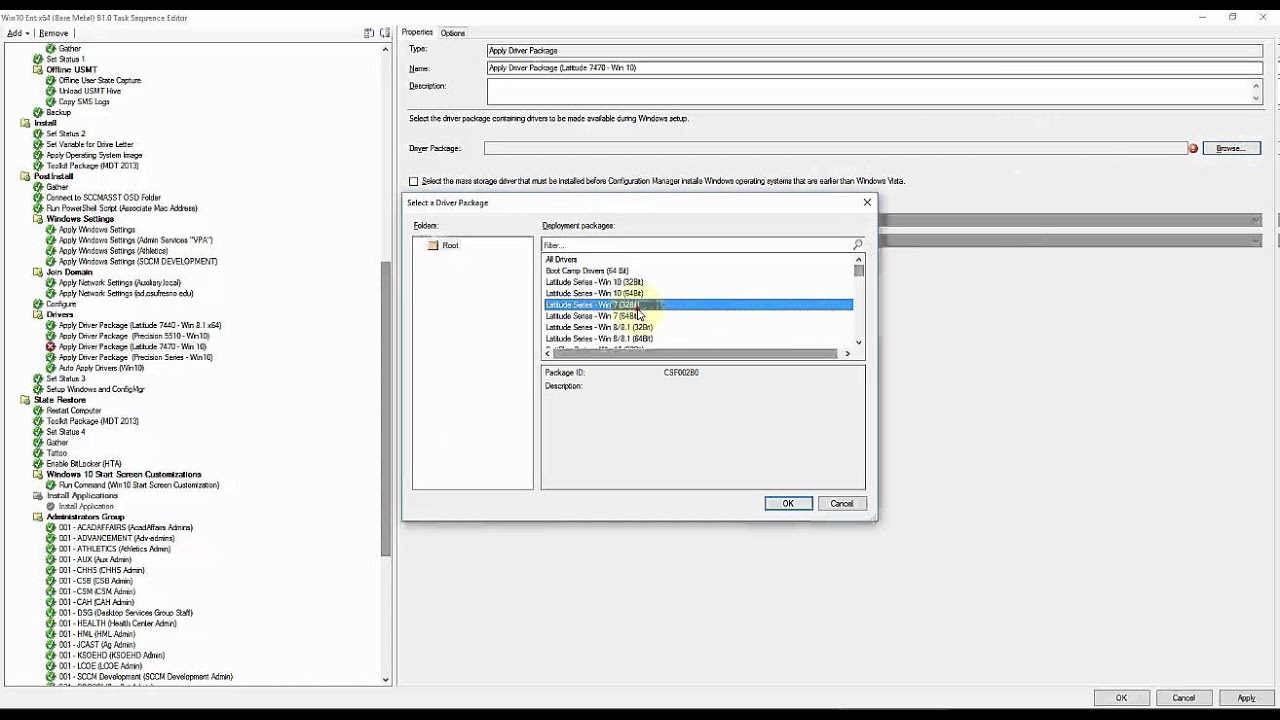Click the Root folder icon in dialog
1280x720 pixels.
pyautogui.click(x=433, y=245)
